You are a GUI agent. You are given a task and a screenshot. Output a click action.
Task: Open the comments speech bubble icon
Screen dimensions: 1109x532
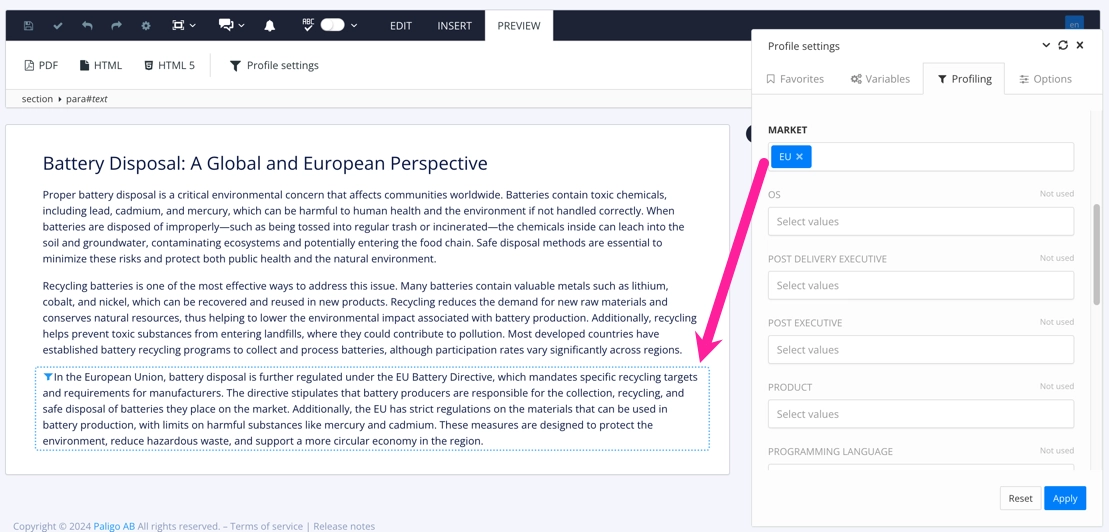[226, 25]
